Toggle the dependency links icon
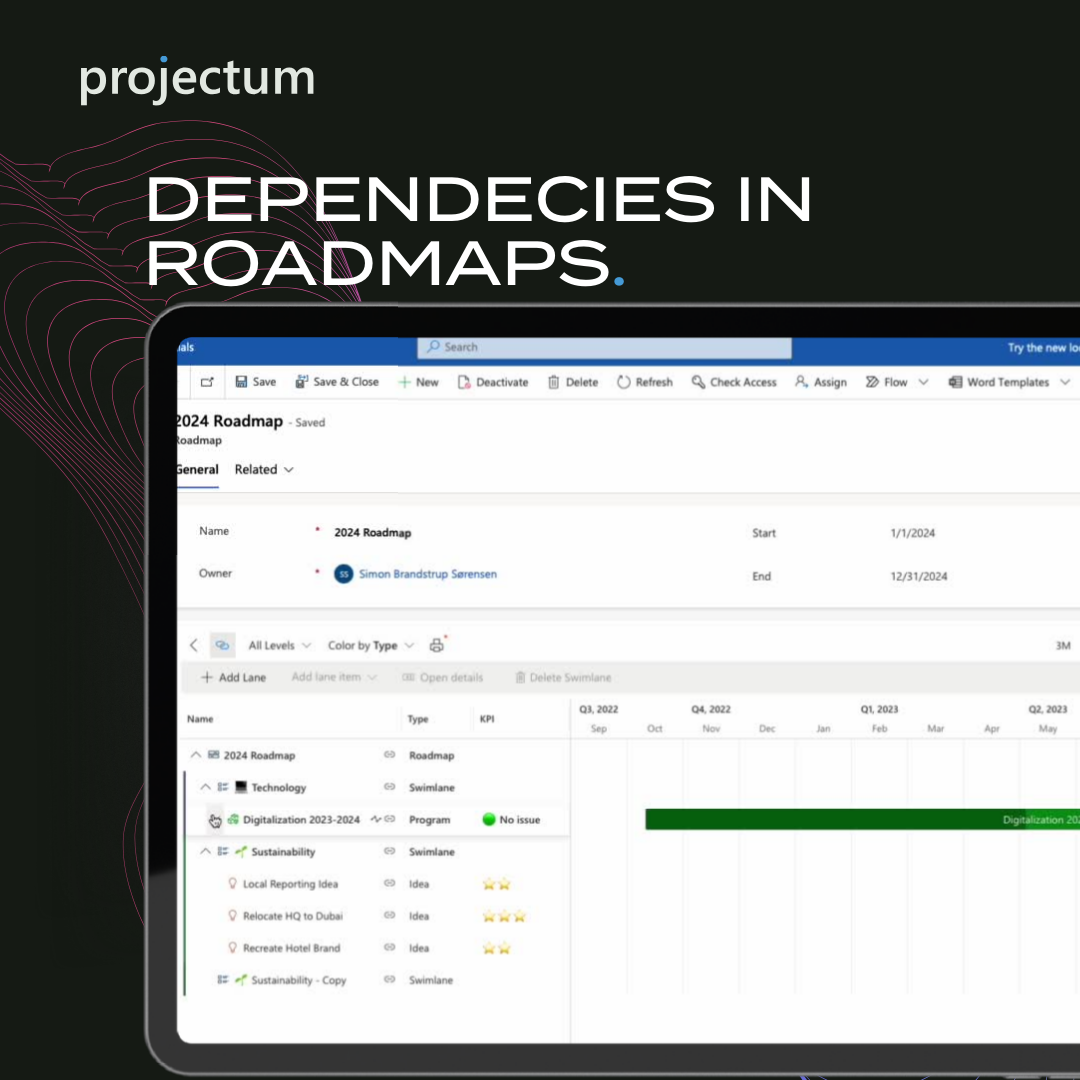Viewport: 1080px width, 1080px height. (222, 645)
